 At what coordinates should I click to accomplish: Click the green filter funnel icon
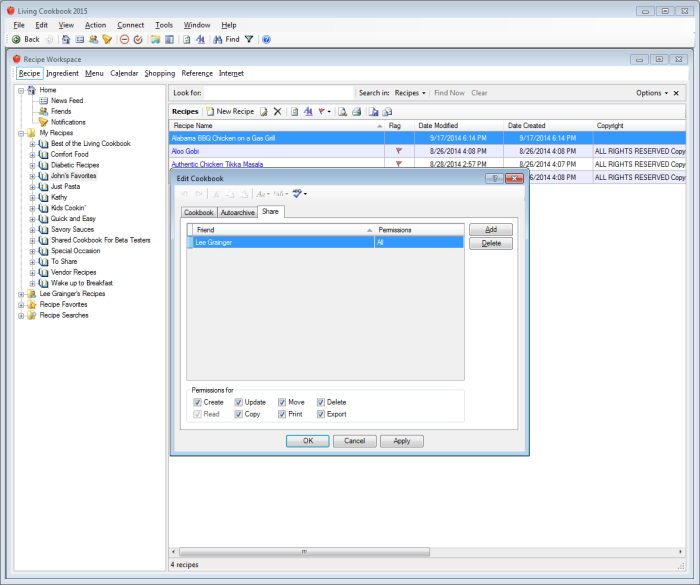point(249,39)
